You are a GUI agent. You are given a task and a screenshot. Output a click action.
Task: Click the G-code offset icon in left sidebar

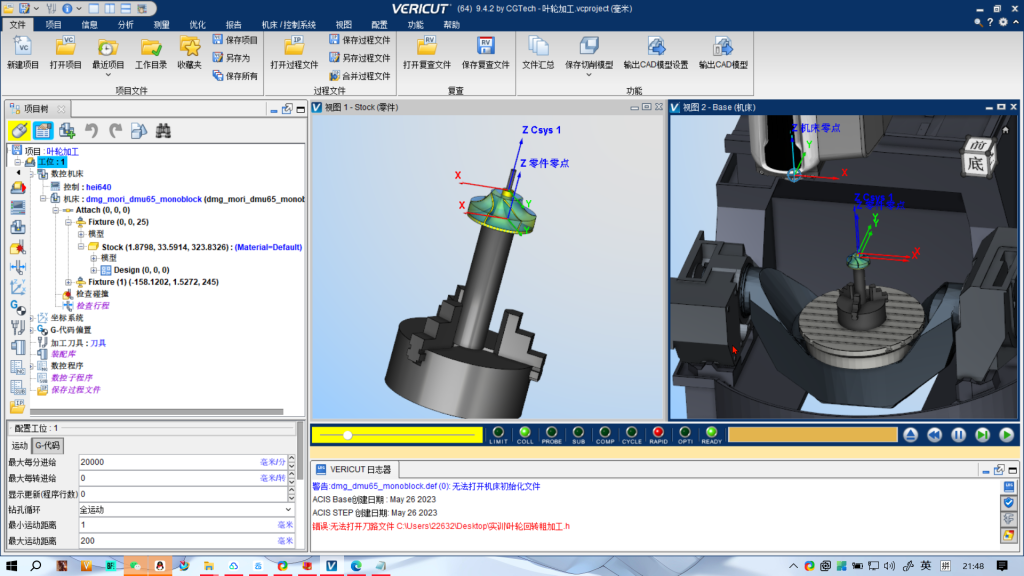(x=18, y=307)
